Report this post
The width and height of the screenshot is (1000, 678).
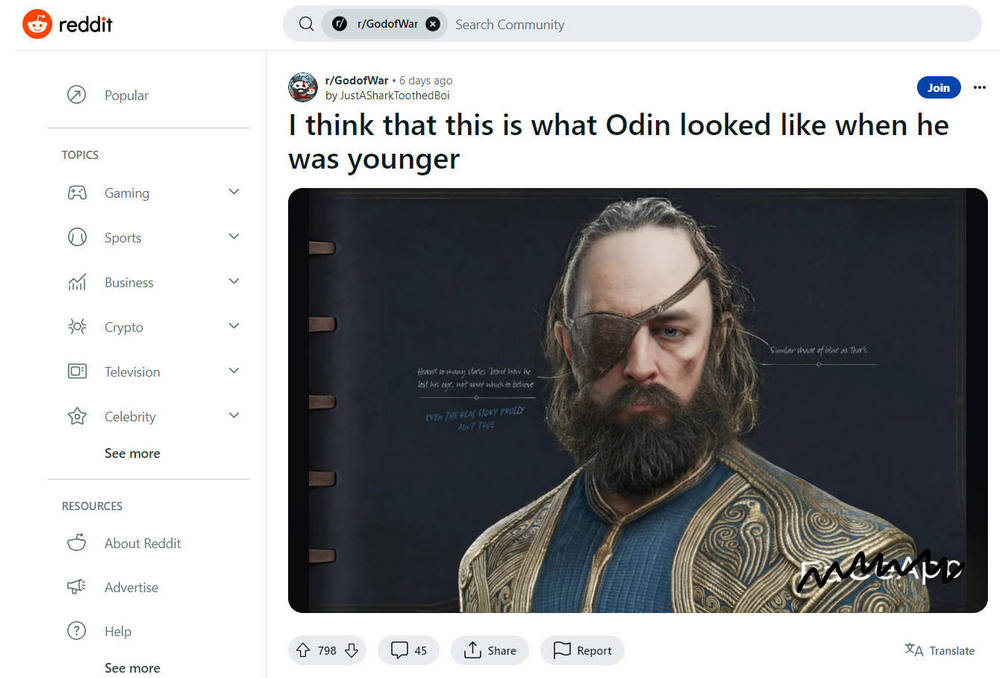[582, 650]
